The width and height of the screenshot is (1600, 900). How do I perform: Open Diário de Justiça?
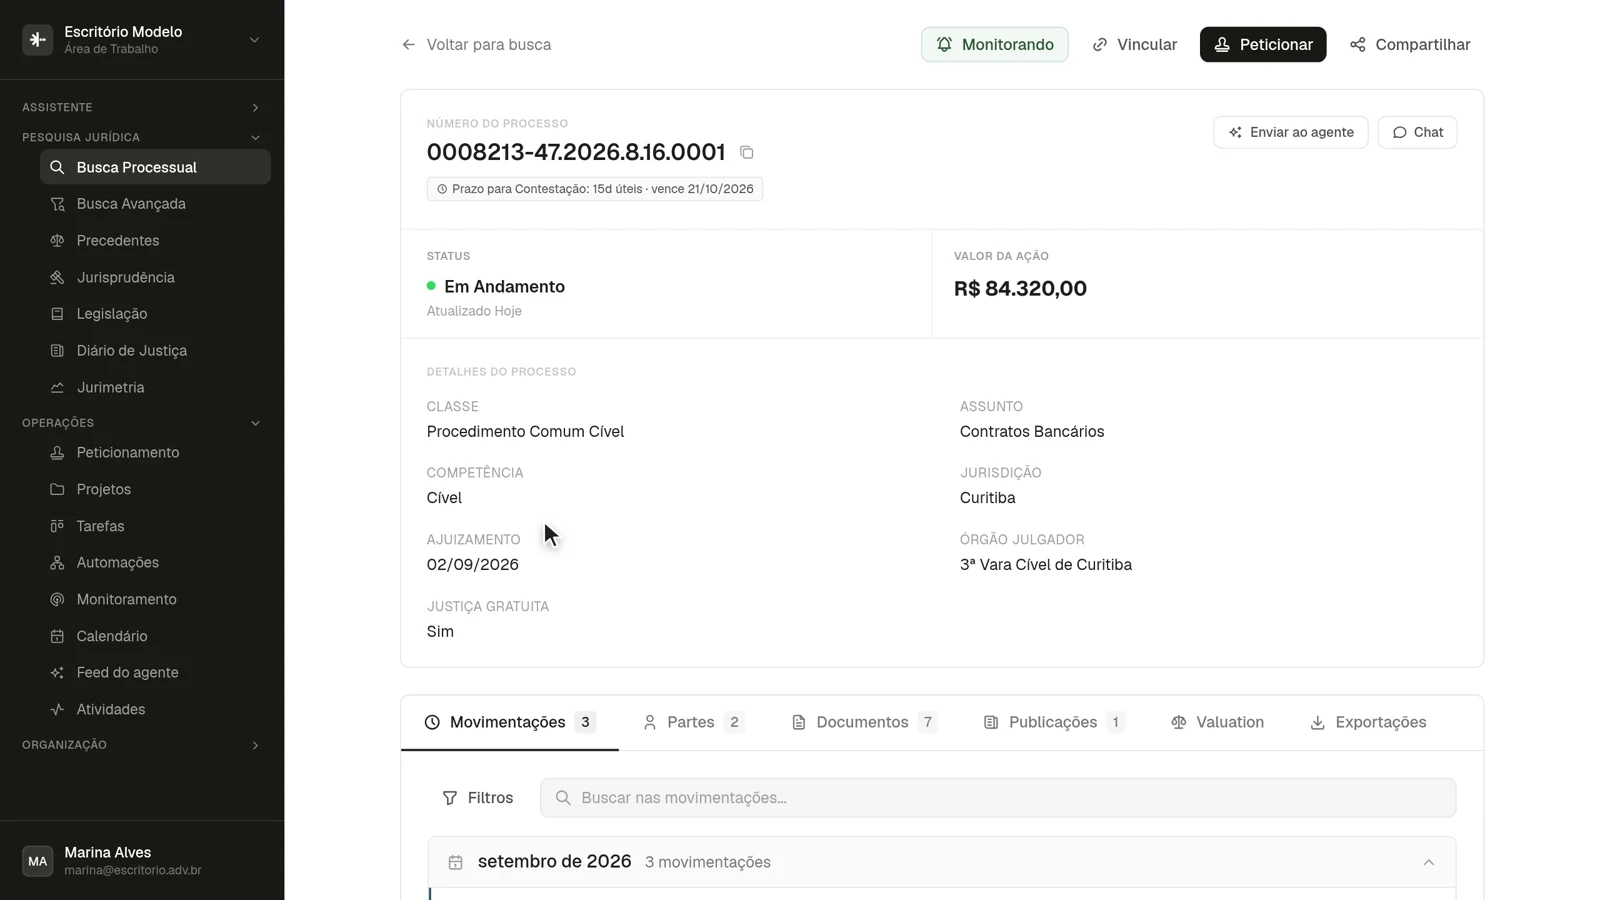tap(155, 351)
